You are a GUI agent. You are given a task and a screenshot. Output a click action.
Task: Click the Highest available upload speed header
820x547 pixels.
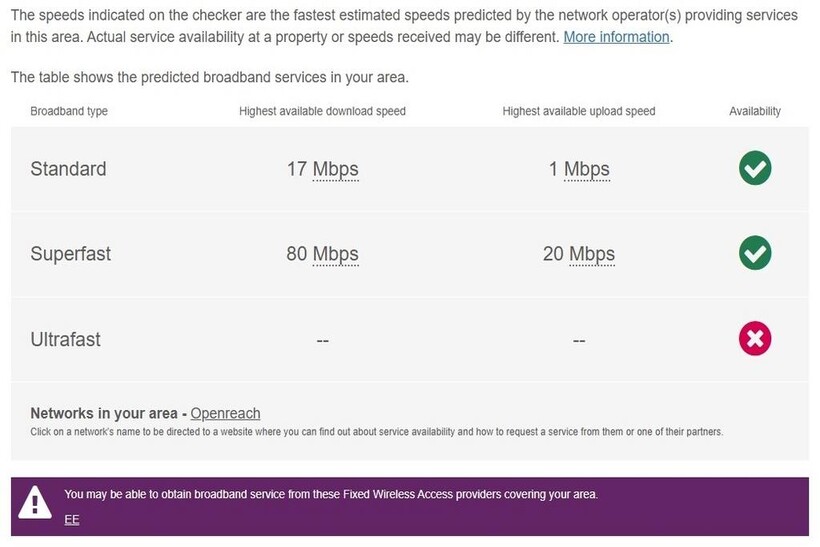(x=578, y=111)
